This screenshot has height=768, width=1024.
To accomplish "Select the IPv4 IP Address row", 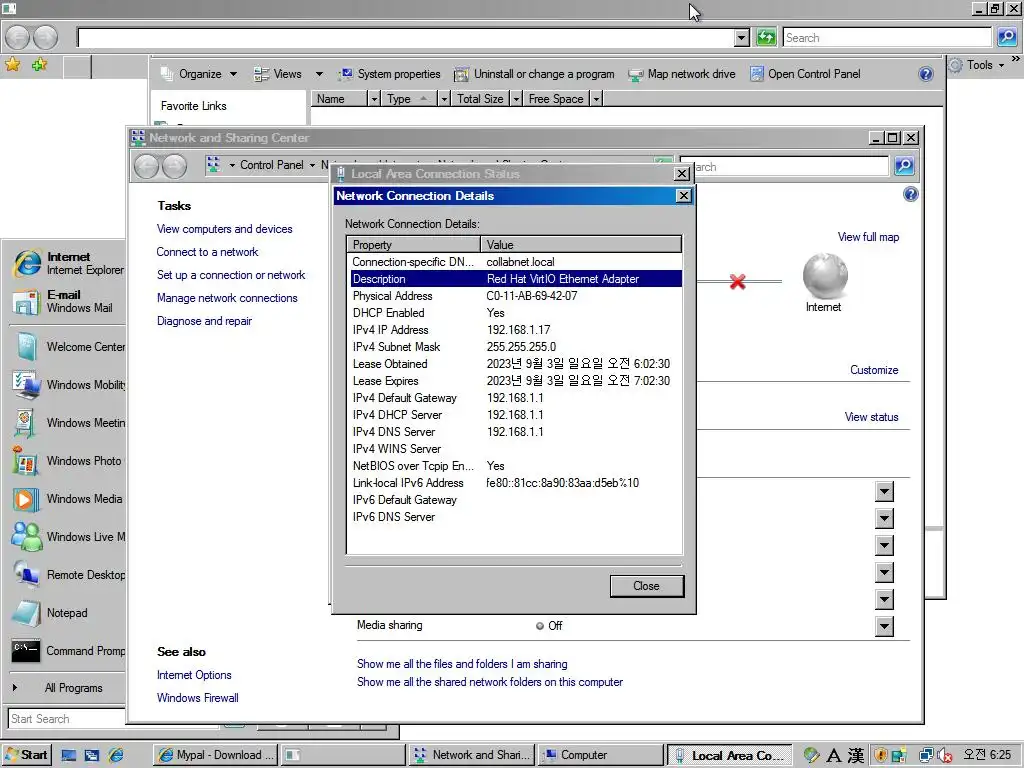I will [516, 330].
